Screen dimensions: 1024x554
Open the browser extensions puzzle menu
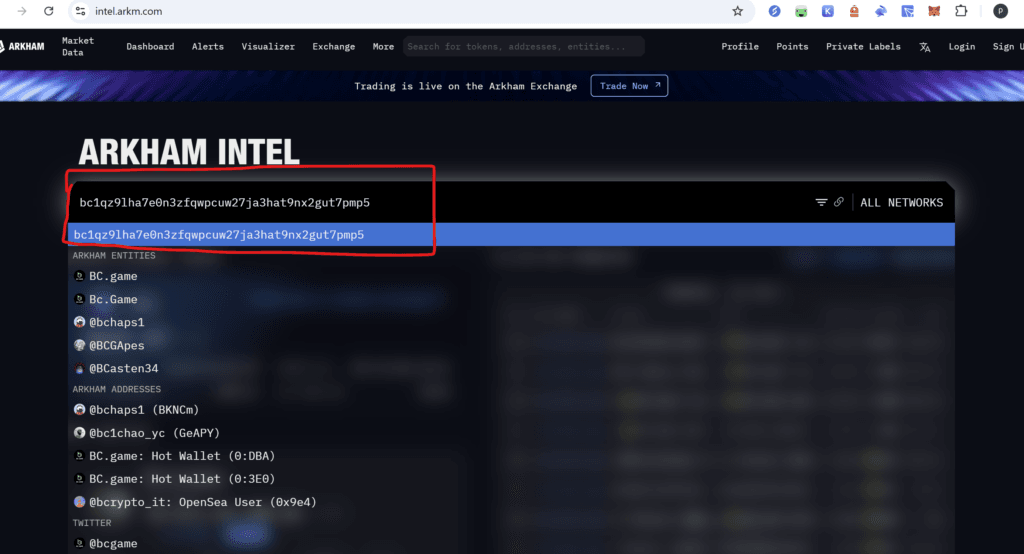tap(961, 11)
